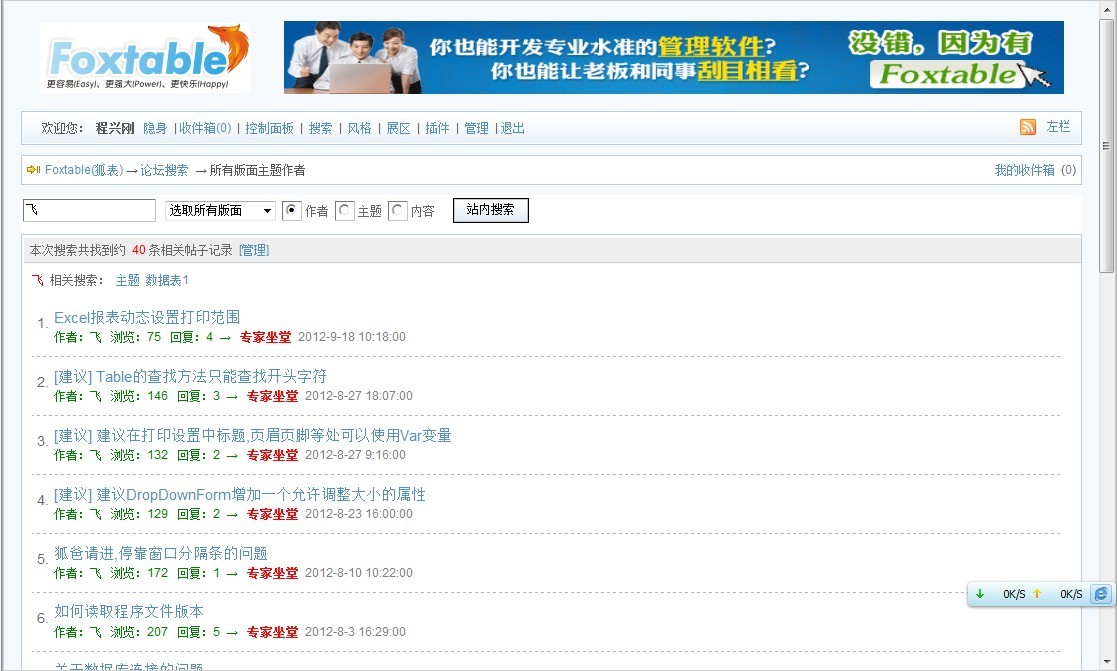
Task: Click the [管理] link in the results header
Action: pos(254,250)
